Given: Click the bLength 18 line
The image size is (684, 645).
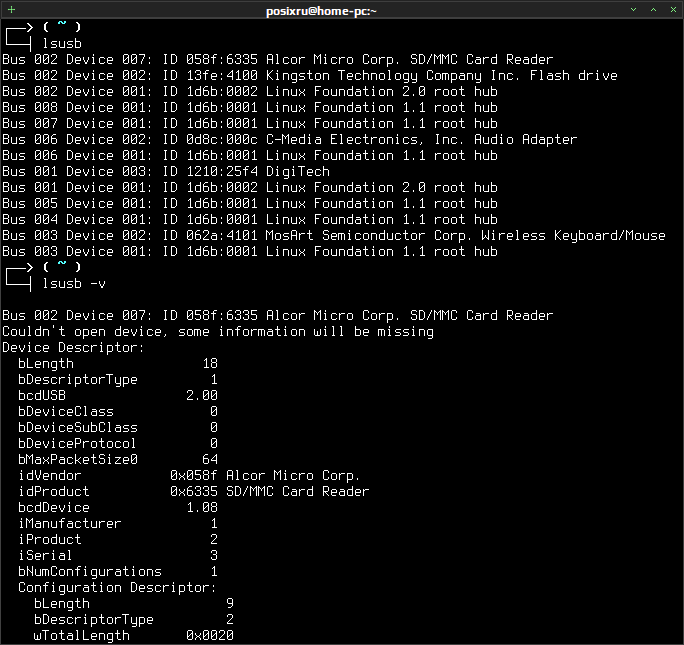Looking at the screenshot, I should coord(118,364).
